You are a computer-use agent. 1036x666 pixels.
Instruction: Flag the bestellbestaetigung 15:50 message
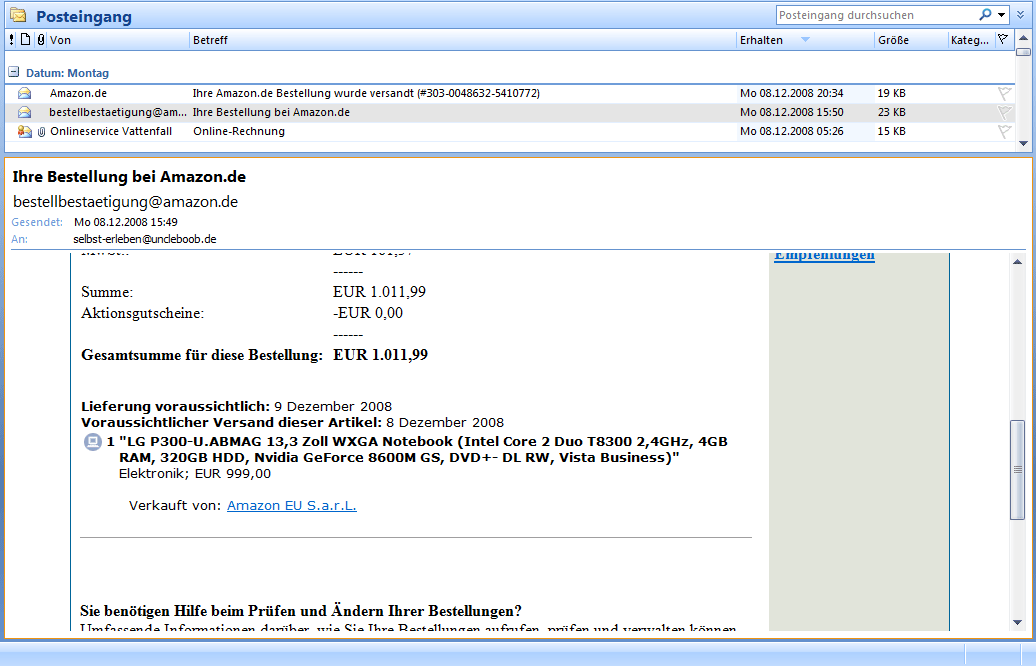(x=1004, y=112)
